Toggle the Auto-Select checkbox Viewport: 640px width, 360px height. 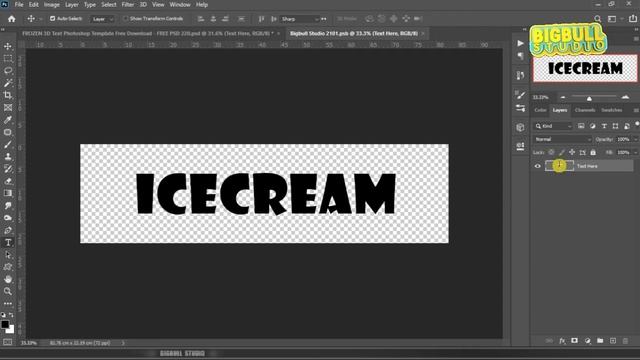(x=52, y=19)
